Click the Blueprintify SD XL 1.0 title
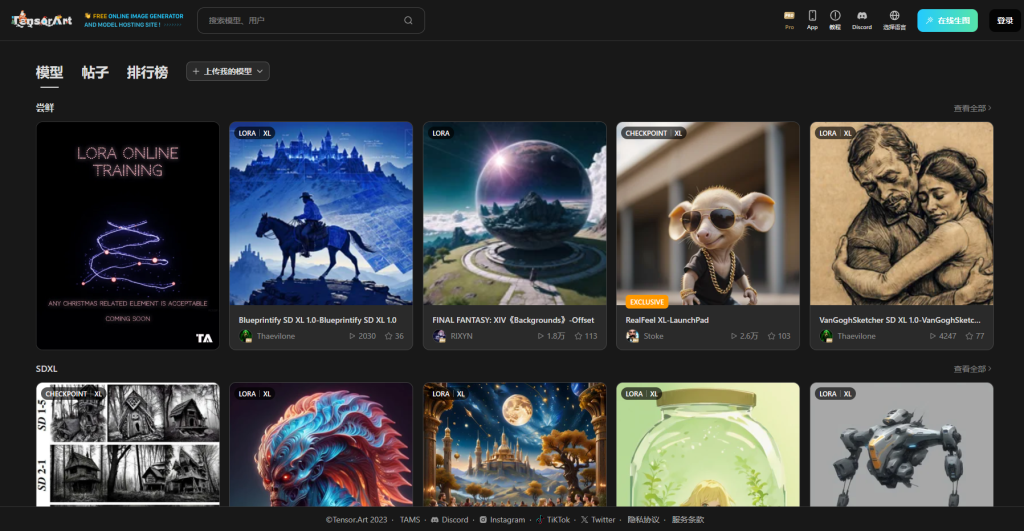 click(317, 320)
